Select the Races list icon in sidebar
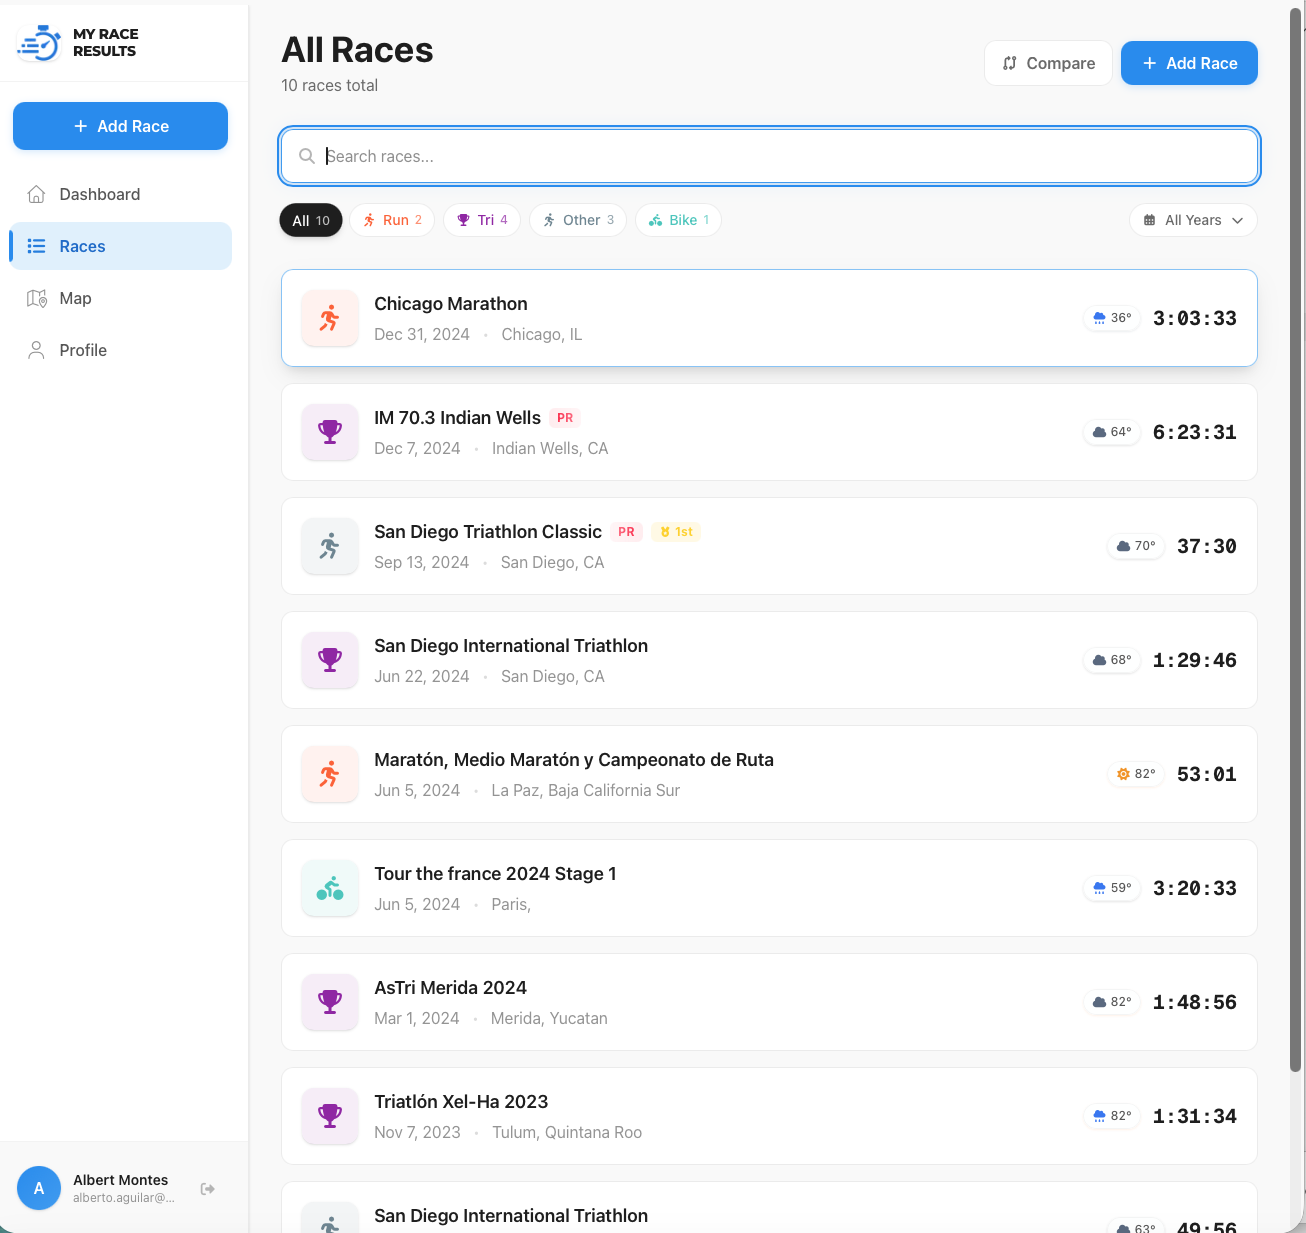 [x=36, y=246]
